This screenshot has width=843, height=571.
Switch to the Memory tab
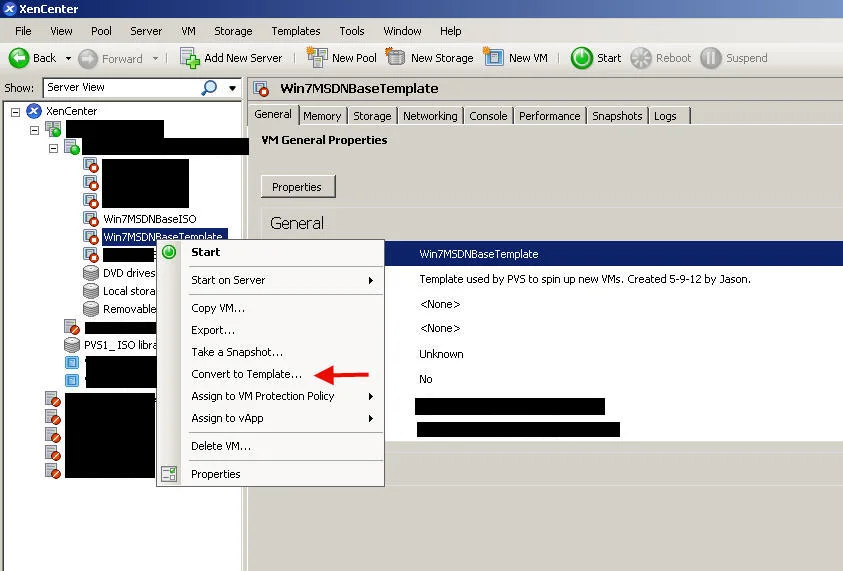click(x=322, y=116)
